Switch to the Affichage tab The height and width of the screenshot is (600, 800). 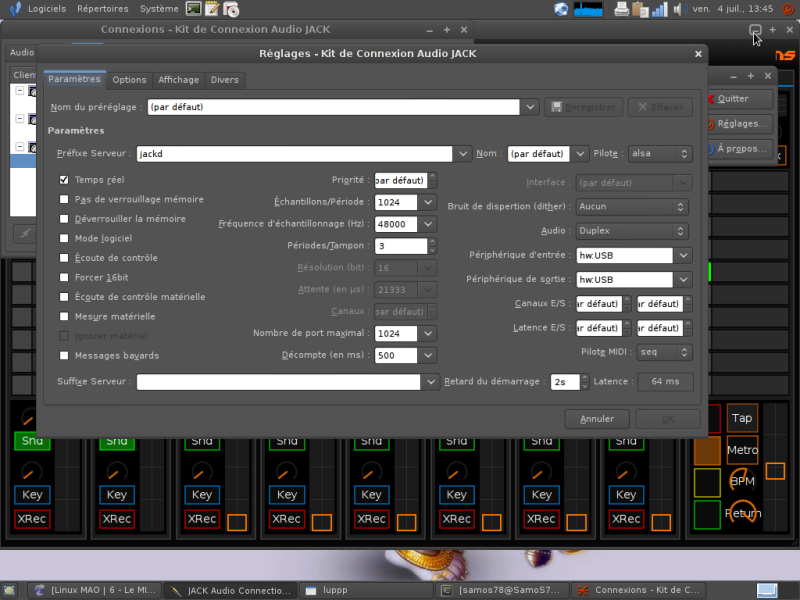coord(178,80)
